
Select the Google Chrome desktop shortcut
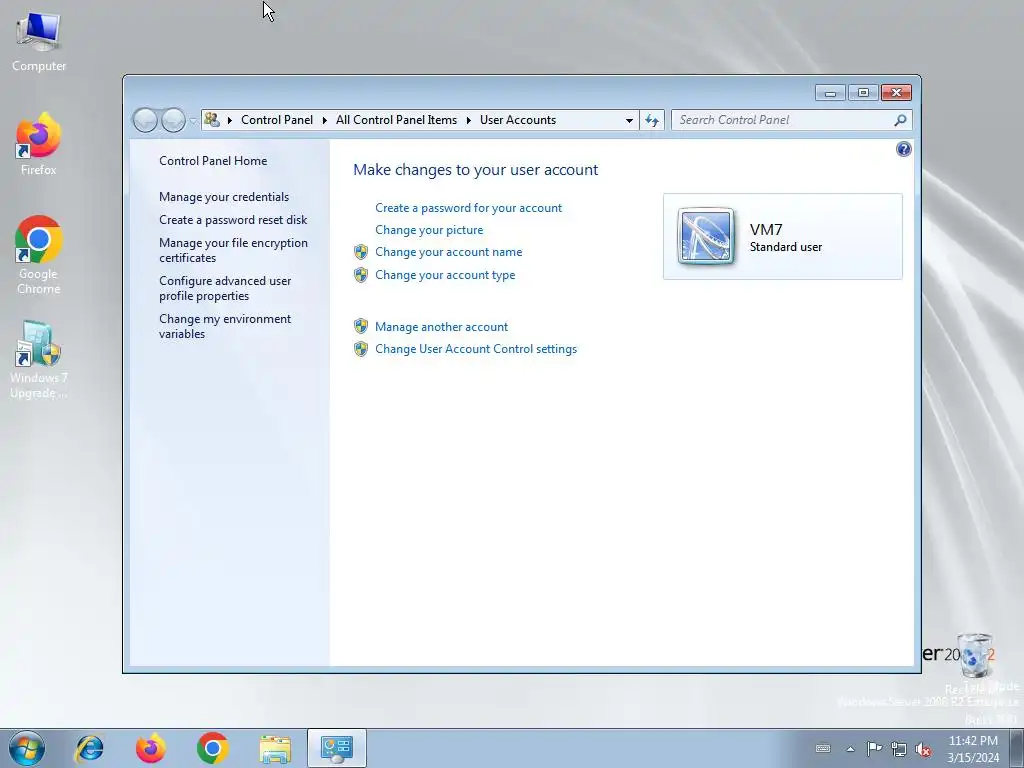click(39, 255)
